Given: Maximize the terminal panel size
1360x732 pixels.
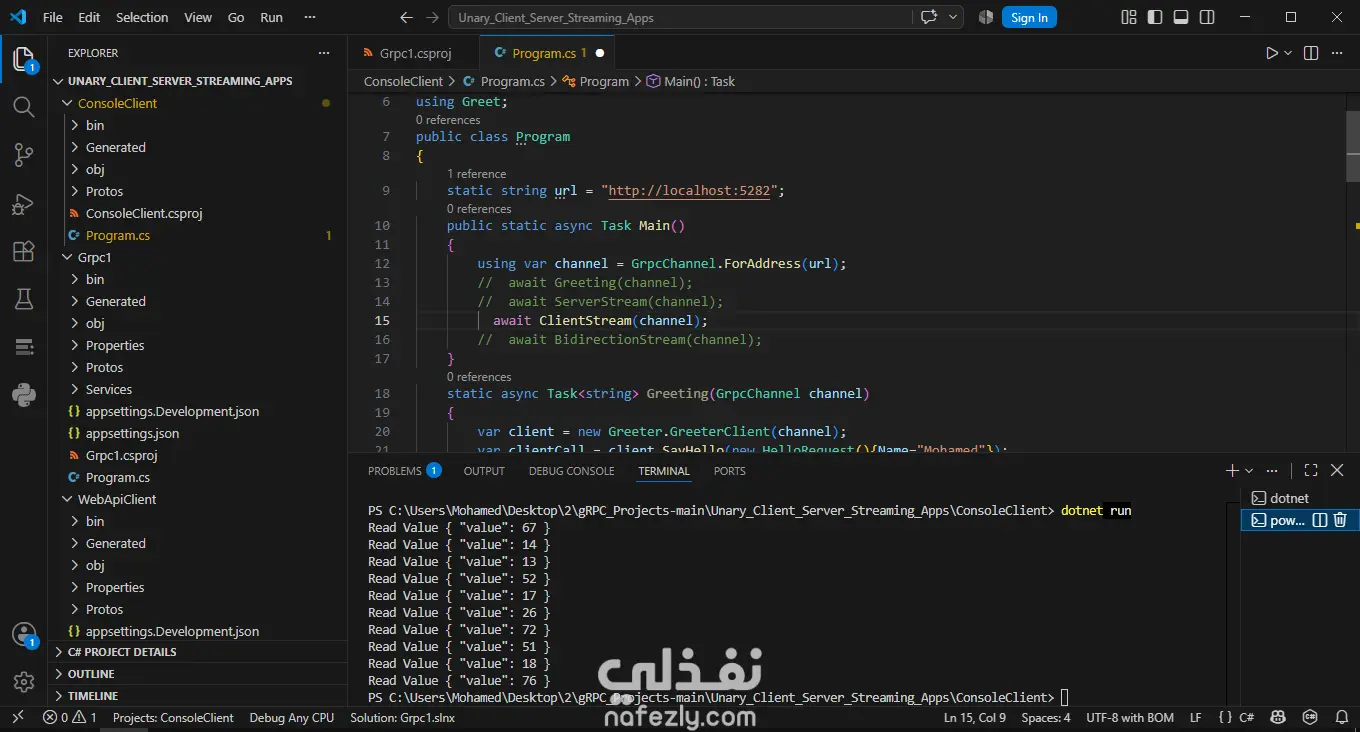Looking at the screenshot, I should click(x=1311, y=470).
